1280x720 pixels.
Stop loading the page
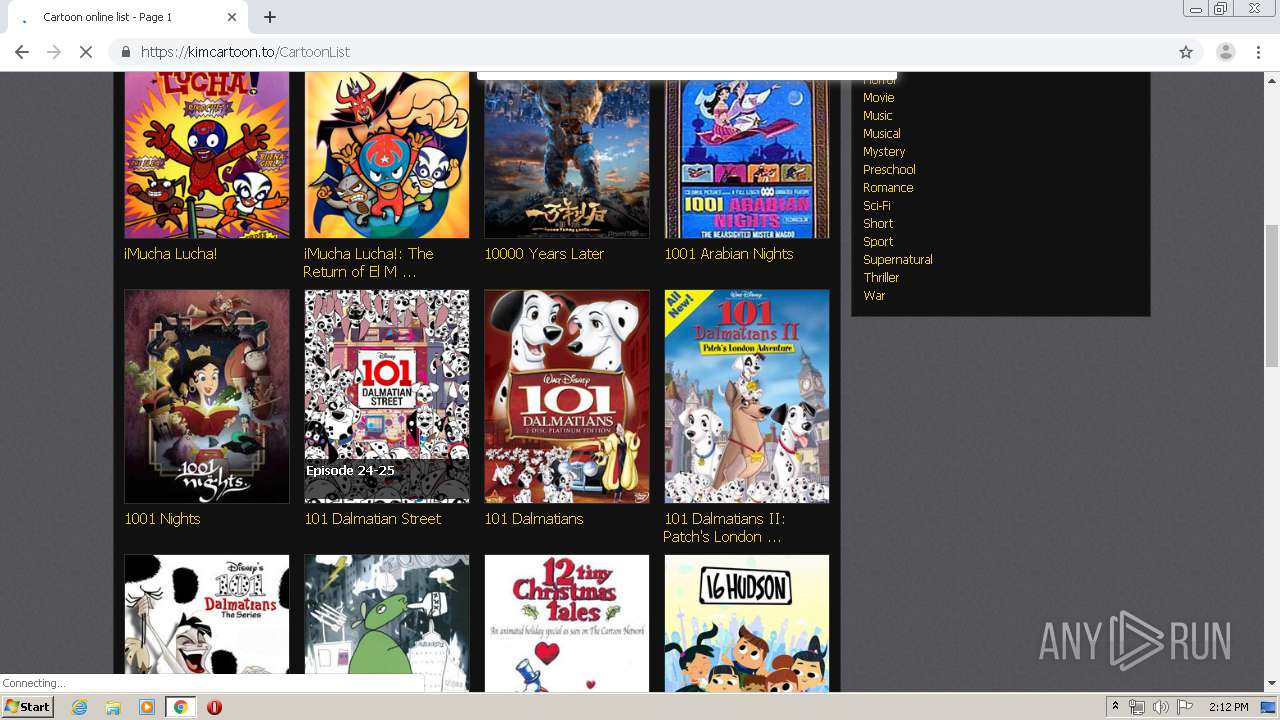pyautogui.click(x=86, y=52)
